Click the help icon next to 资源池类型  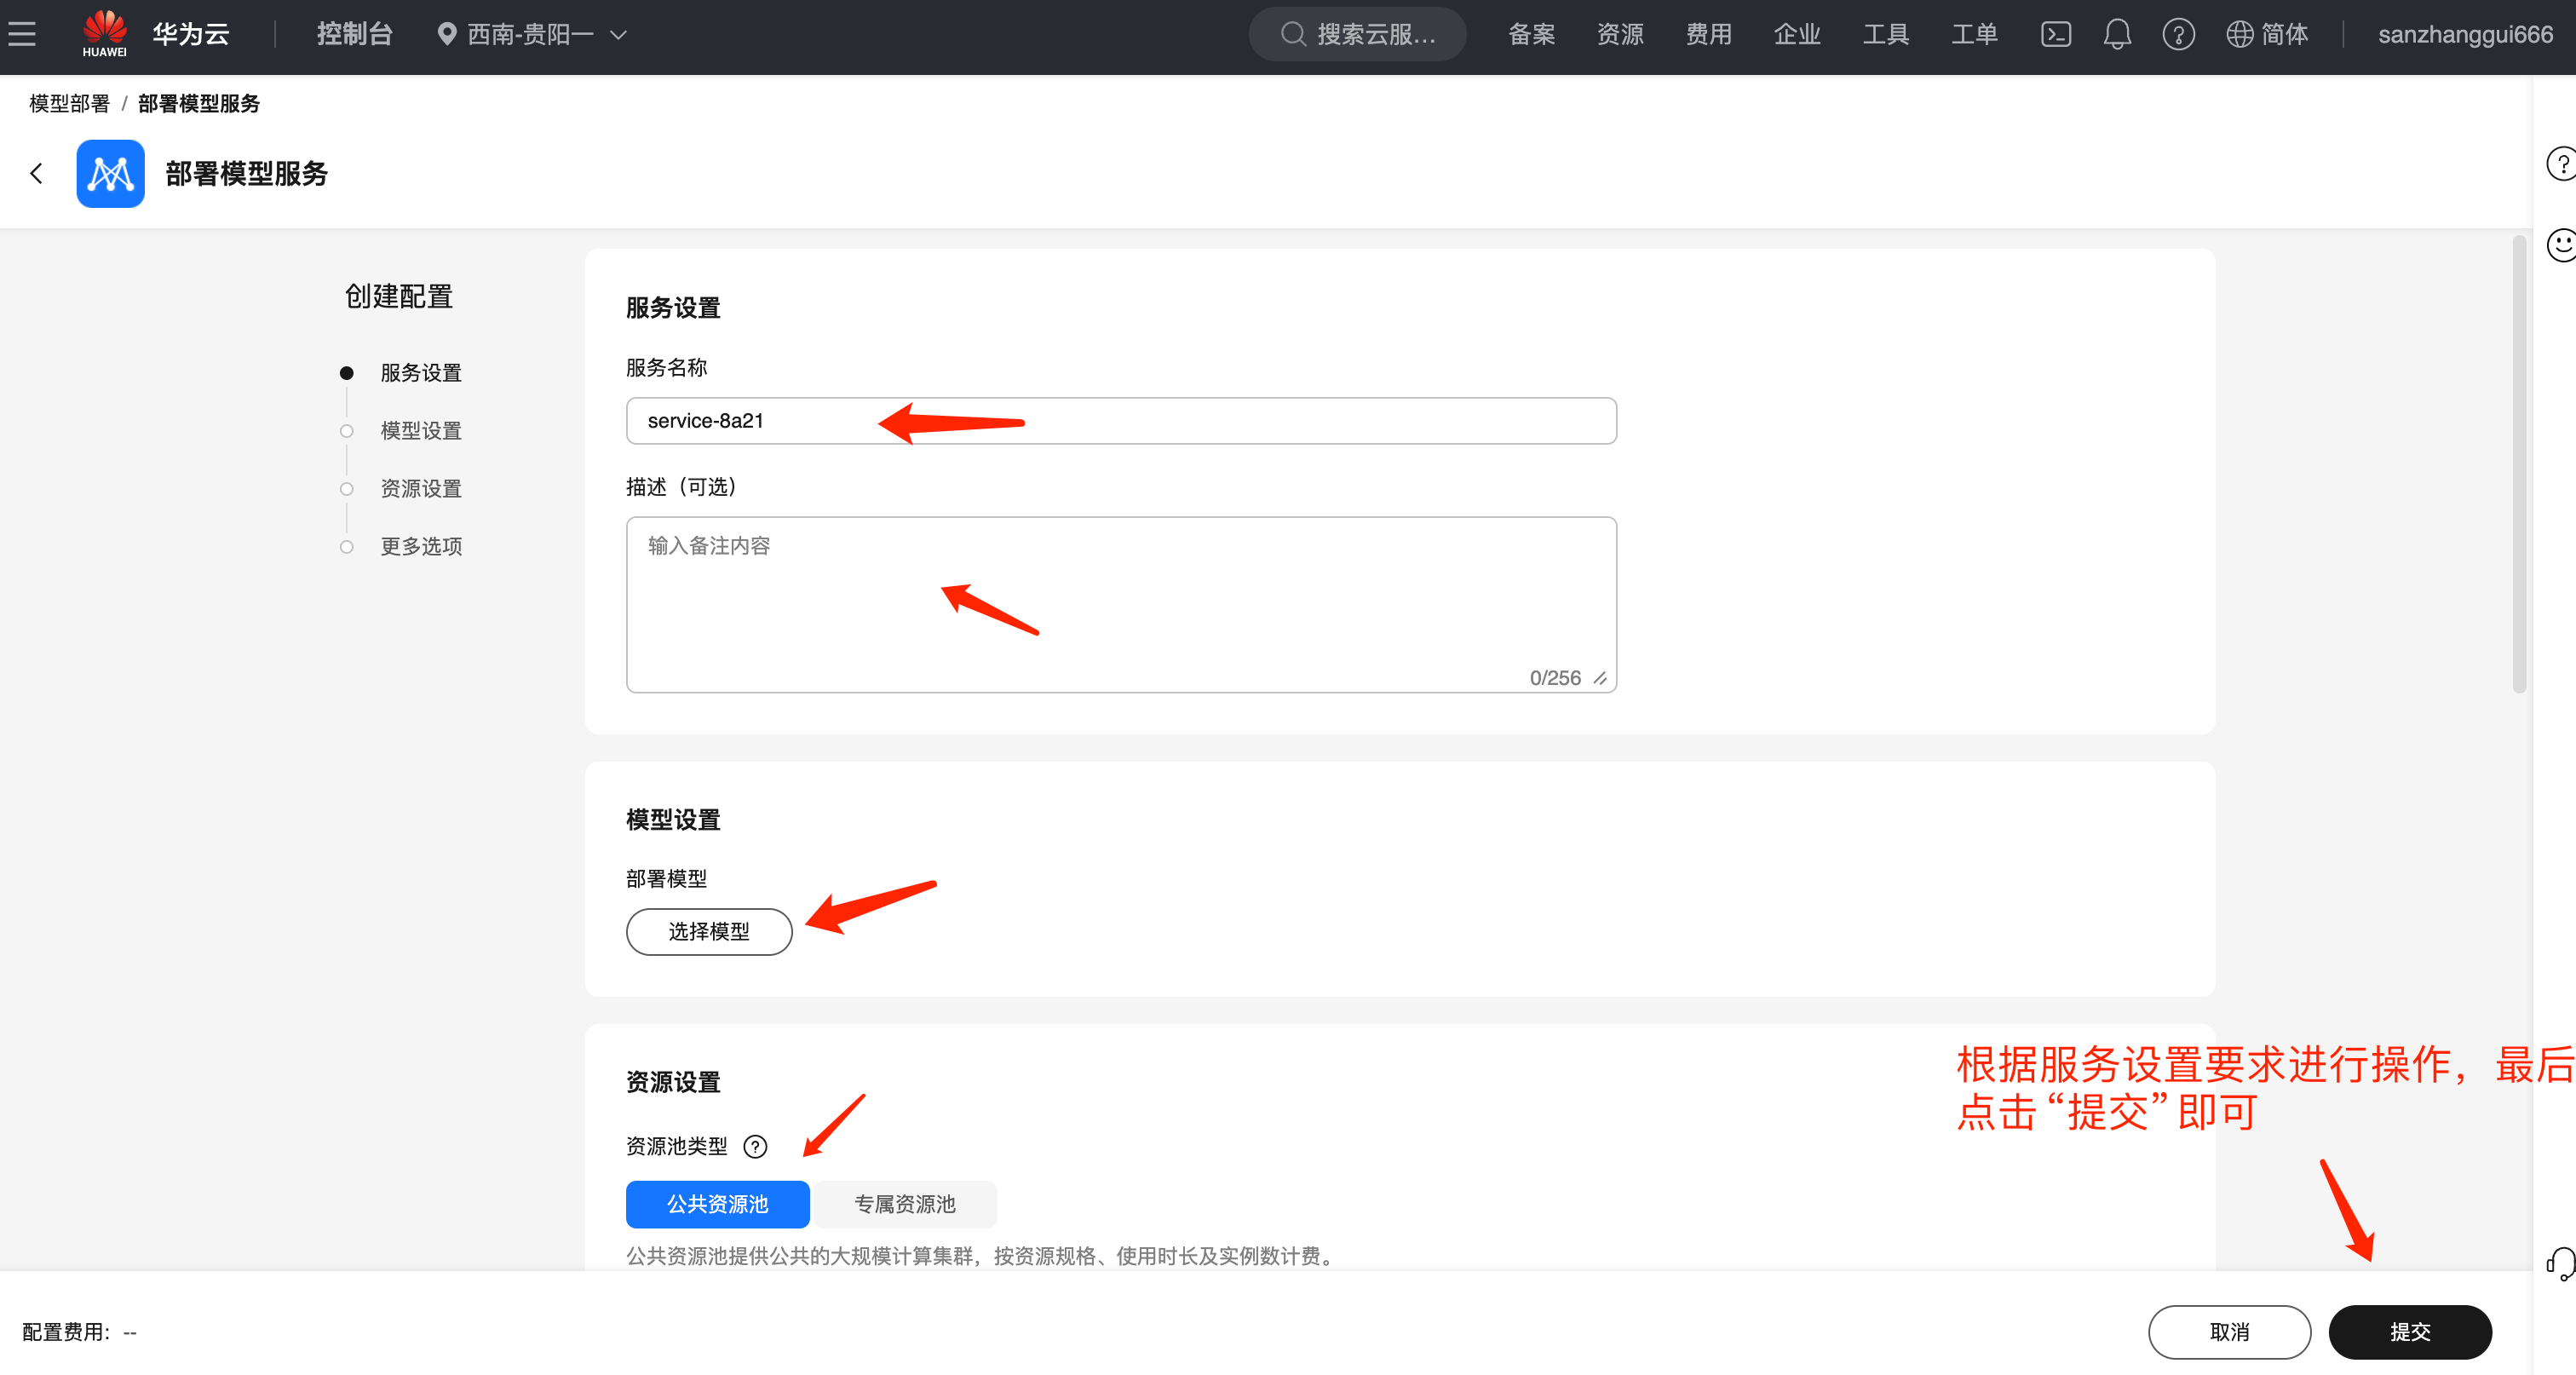[756, 1147]
